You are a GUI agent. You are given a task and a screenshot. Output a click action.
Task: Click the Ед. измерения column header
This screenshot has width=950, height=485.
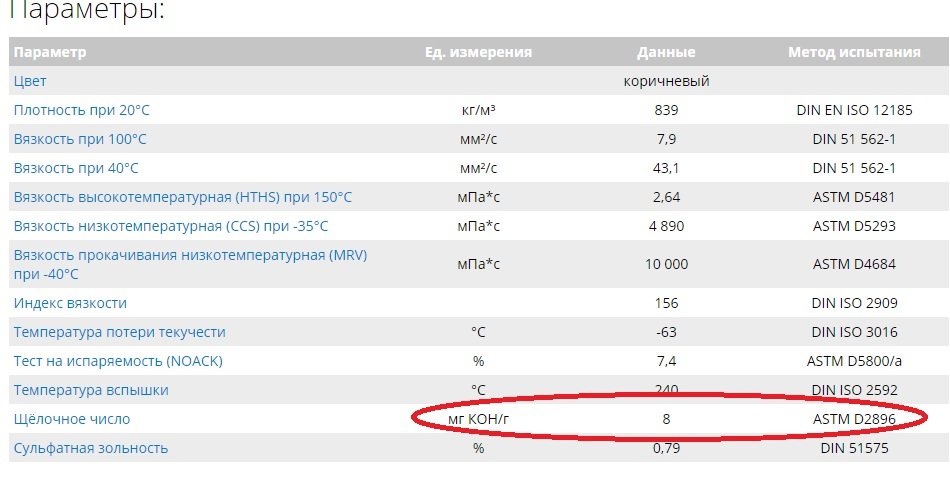click(478, 52)
